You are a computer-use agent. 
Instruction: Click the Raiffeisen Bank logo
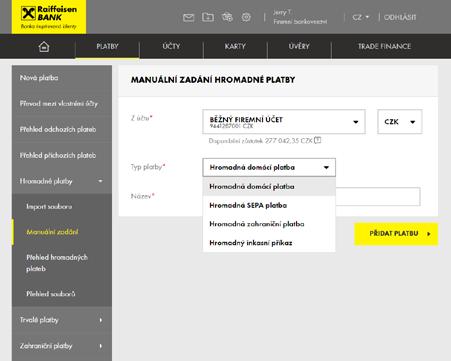[49, 17]
